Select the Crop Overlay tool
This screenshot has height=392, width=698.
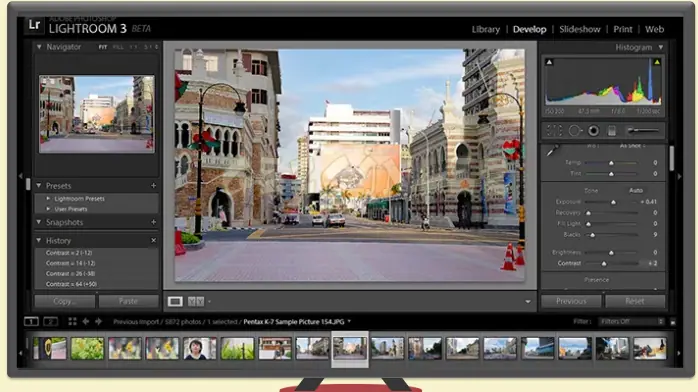554,130
